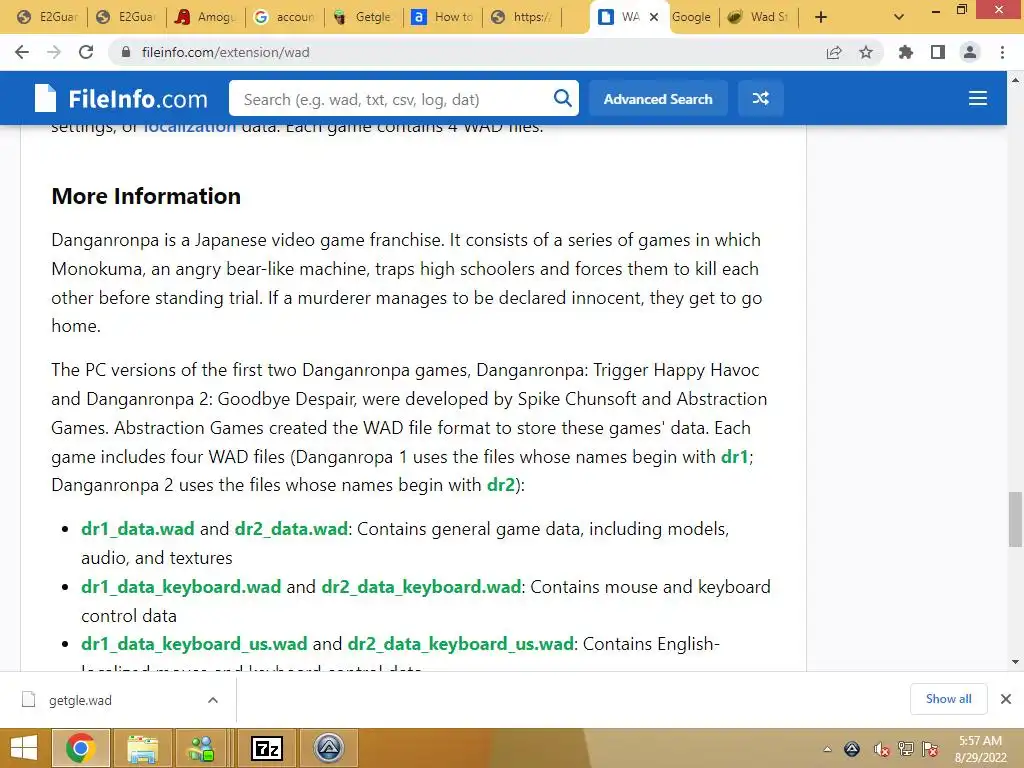
Task: Go back to the previous page
Action: 22,52
